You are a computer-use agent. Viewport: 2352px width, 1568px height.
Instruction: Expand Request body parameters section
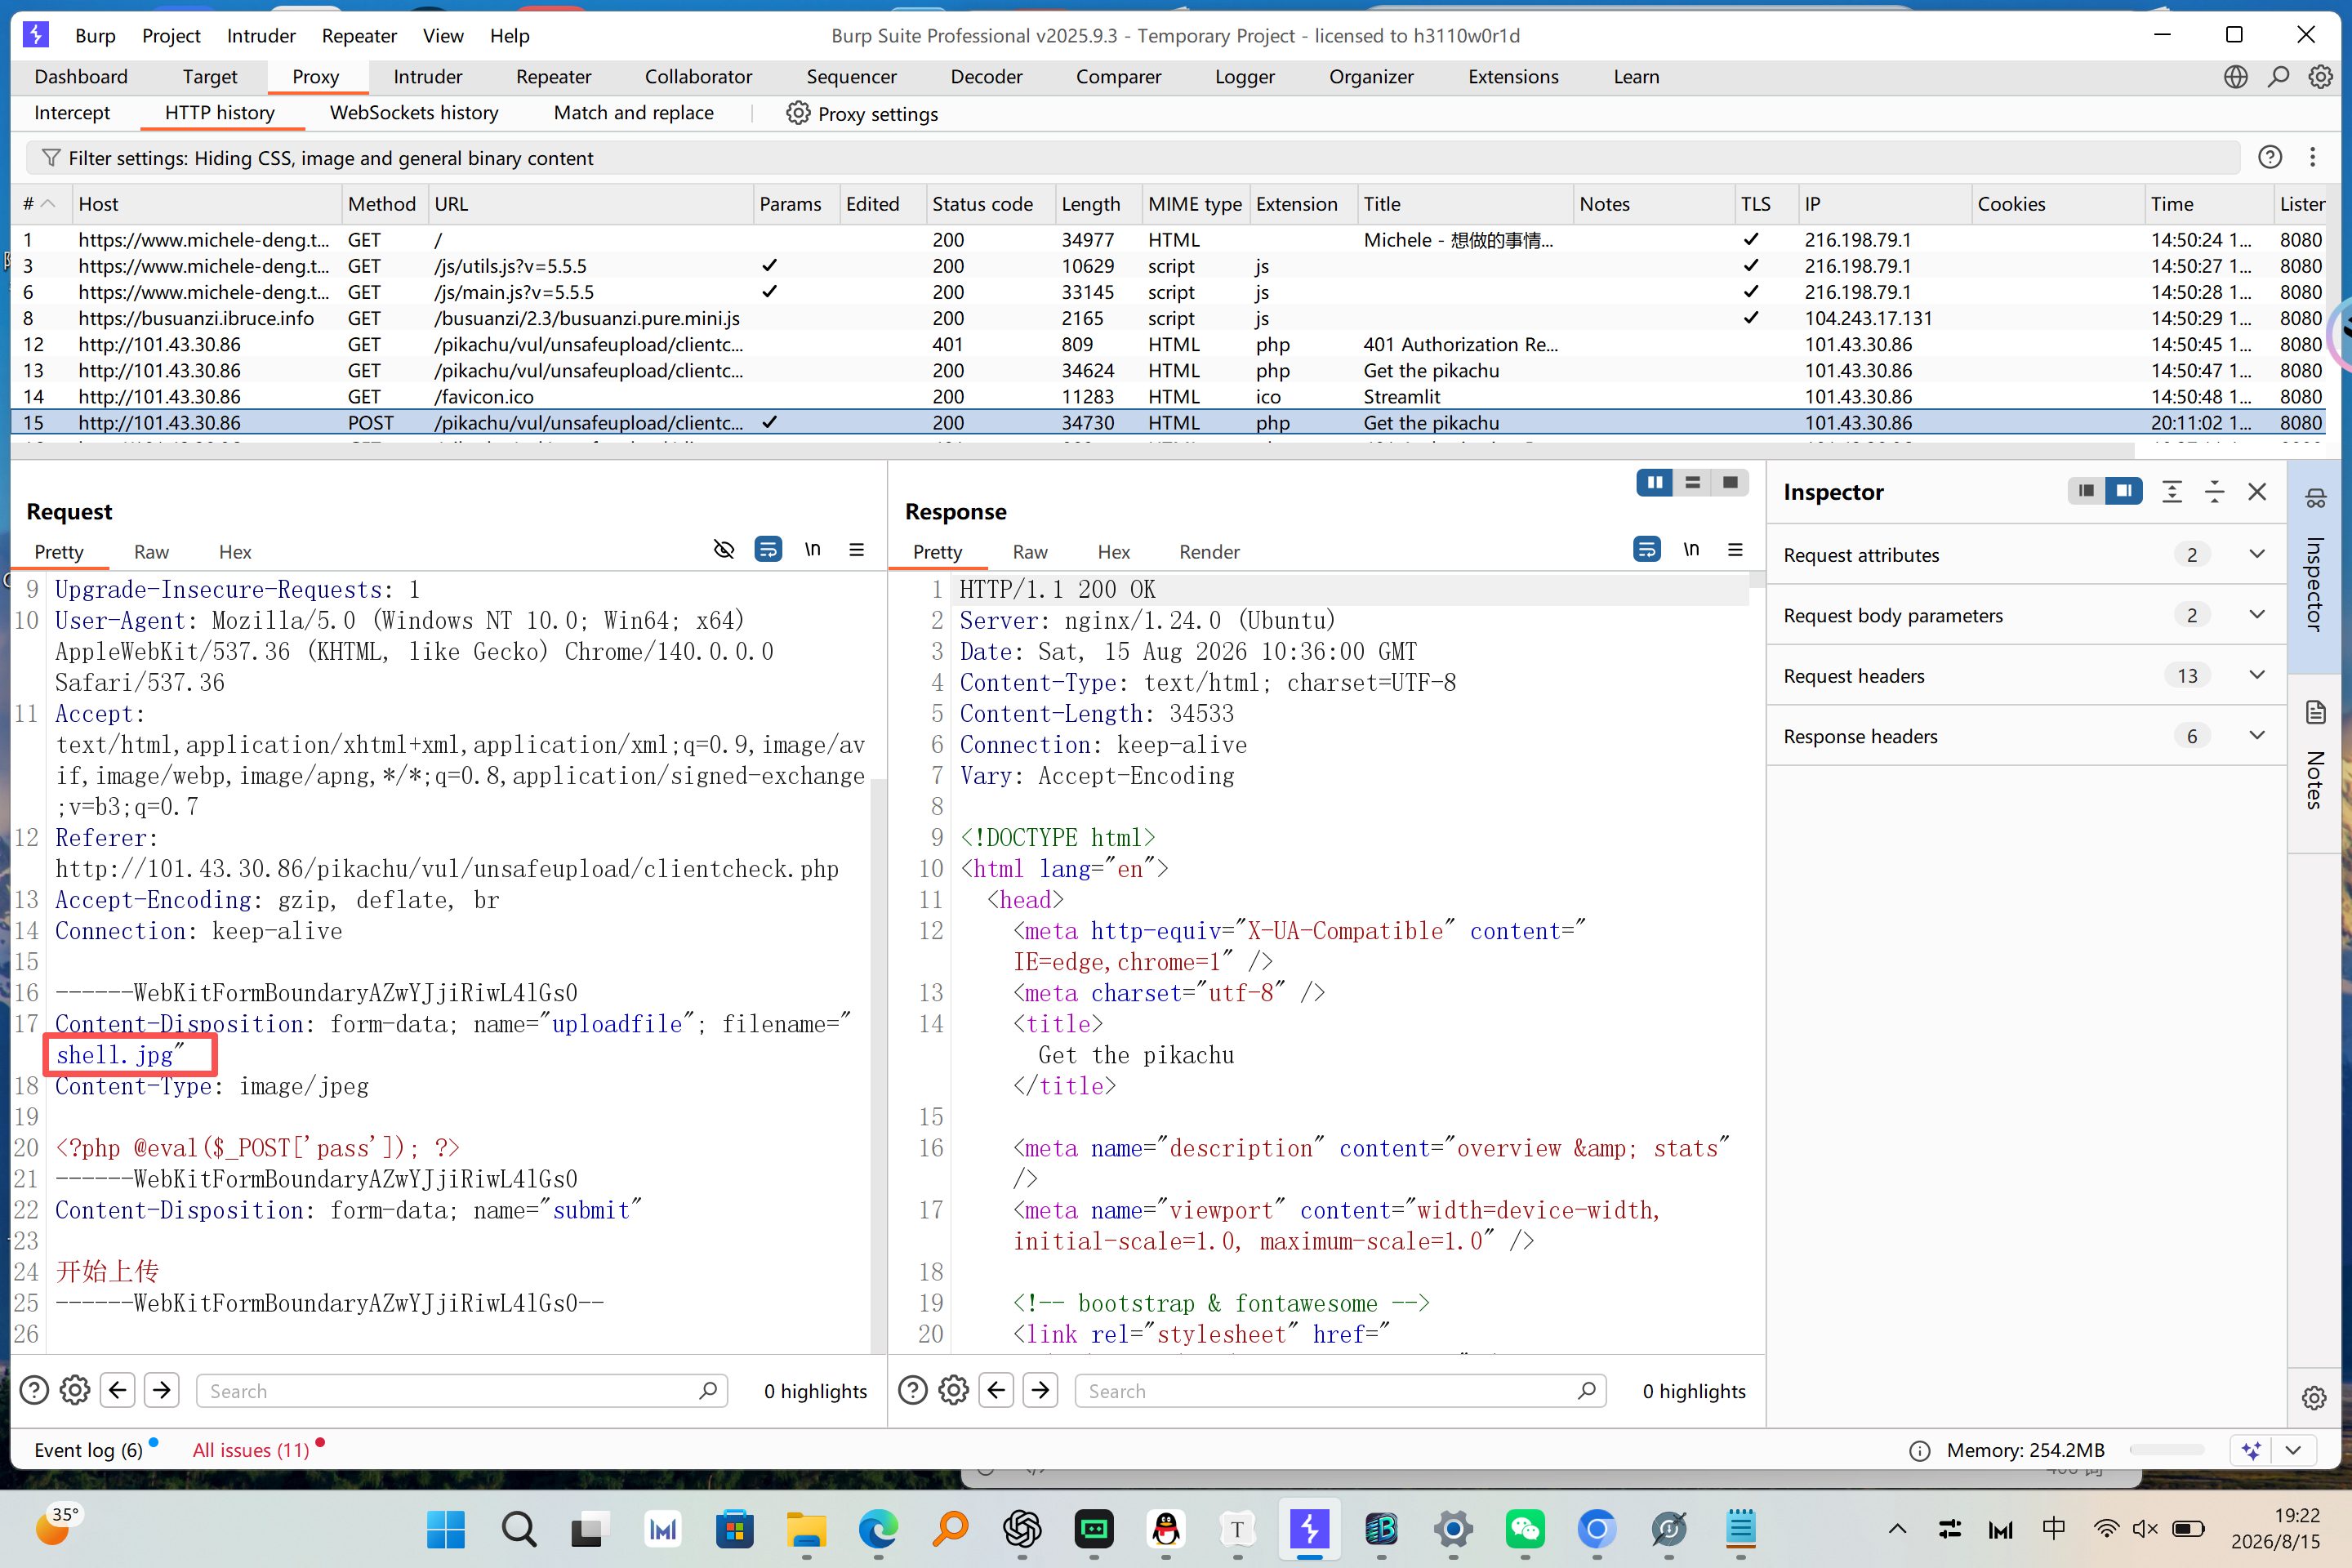2026,615
